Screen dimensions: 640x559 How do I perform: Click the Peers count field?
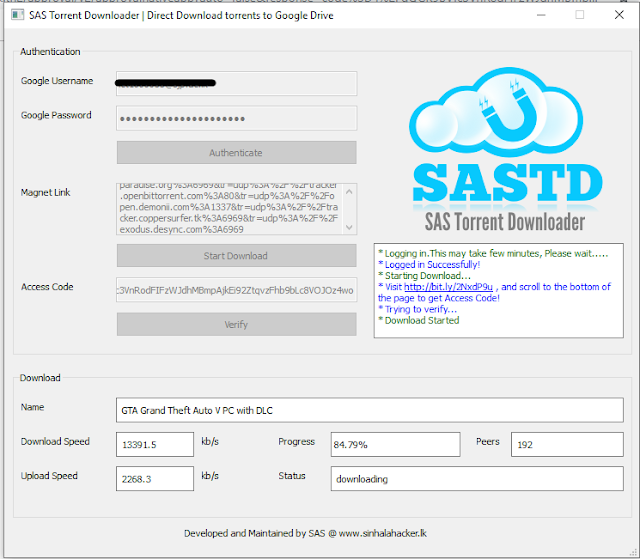coord(566,445)
